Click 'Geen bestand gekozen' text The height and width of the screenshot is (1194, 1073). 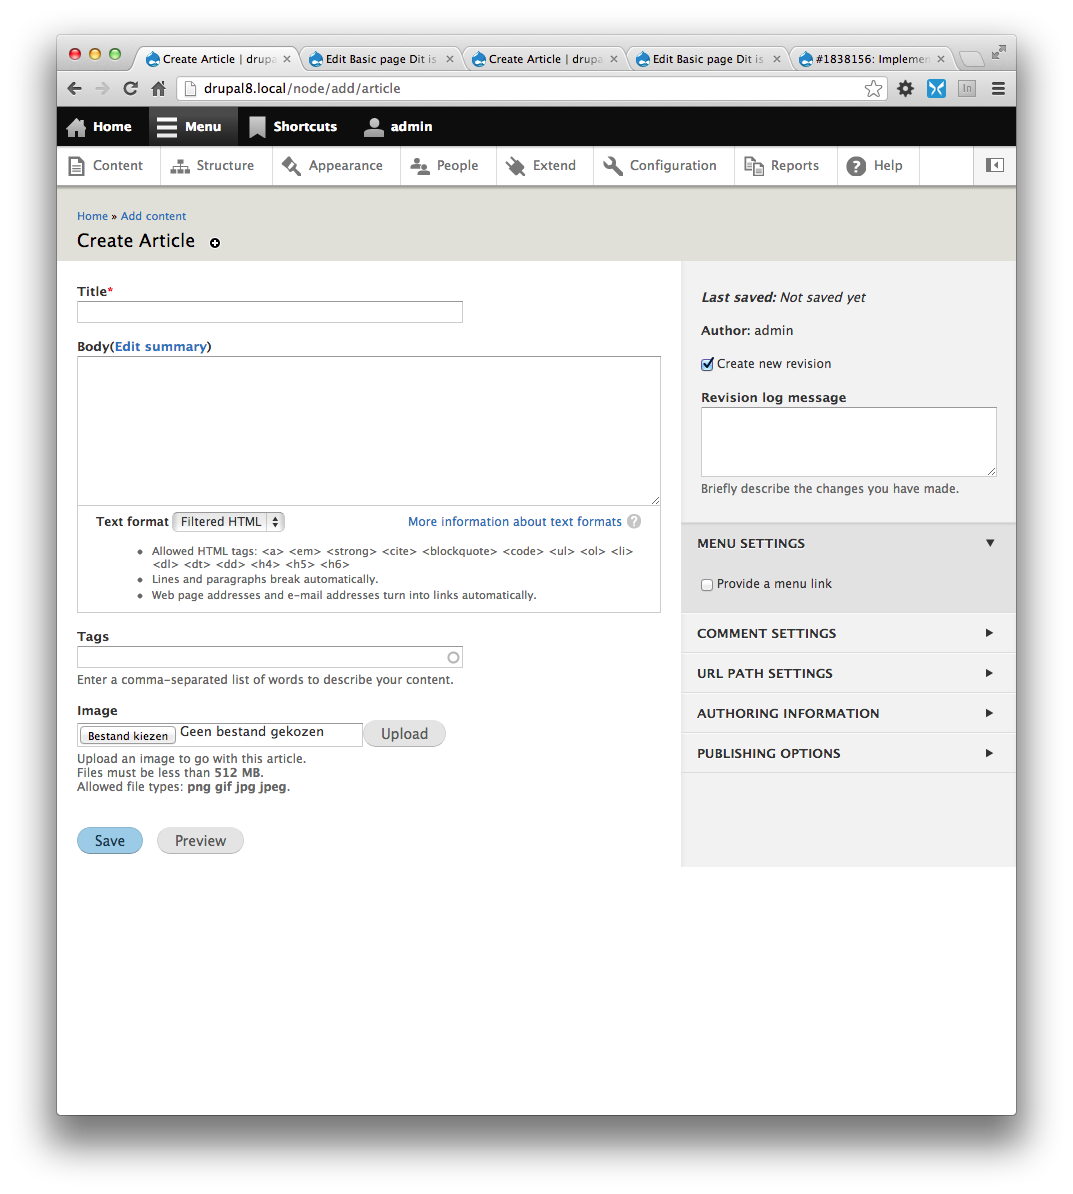[252, 732]
